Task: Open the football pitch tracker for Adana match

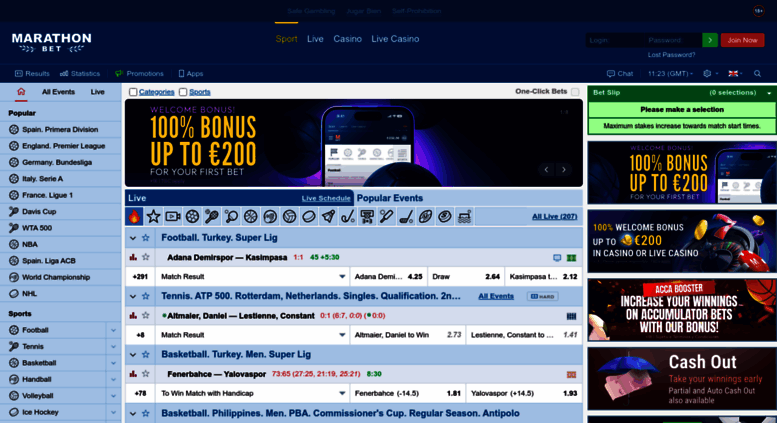Action: [571, 258]
